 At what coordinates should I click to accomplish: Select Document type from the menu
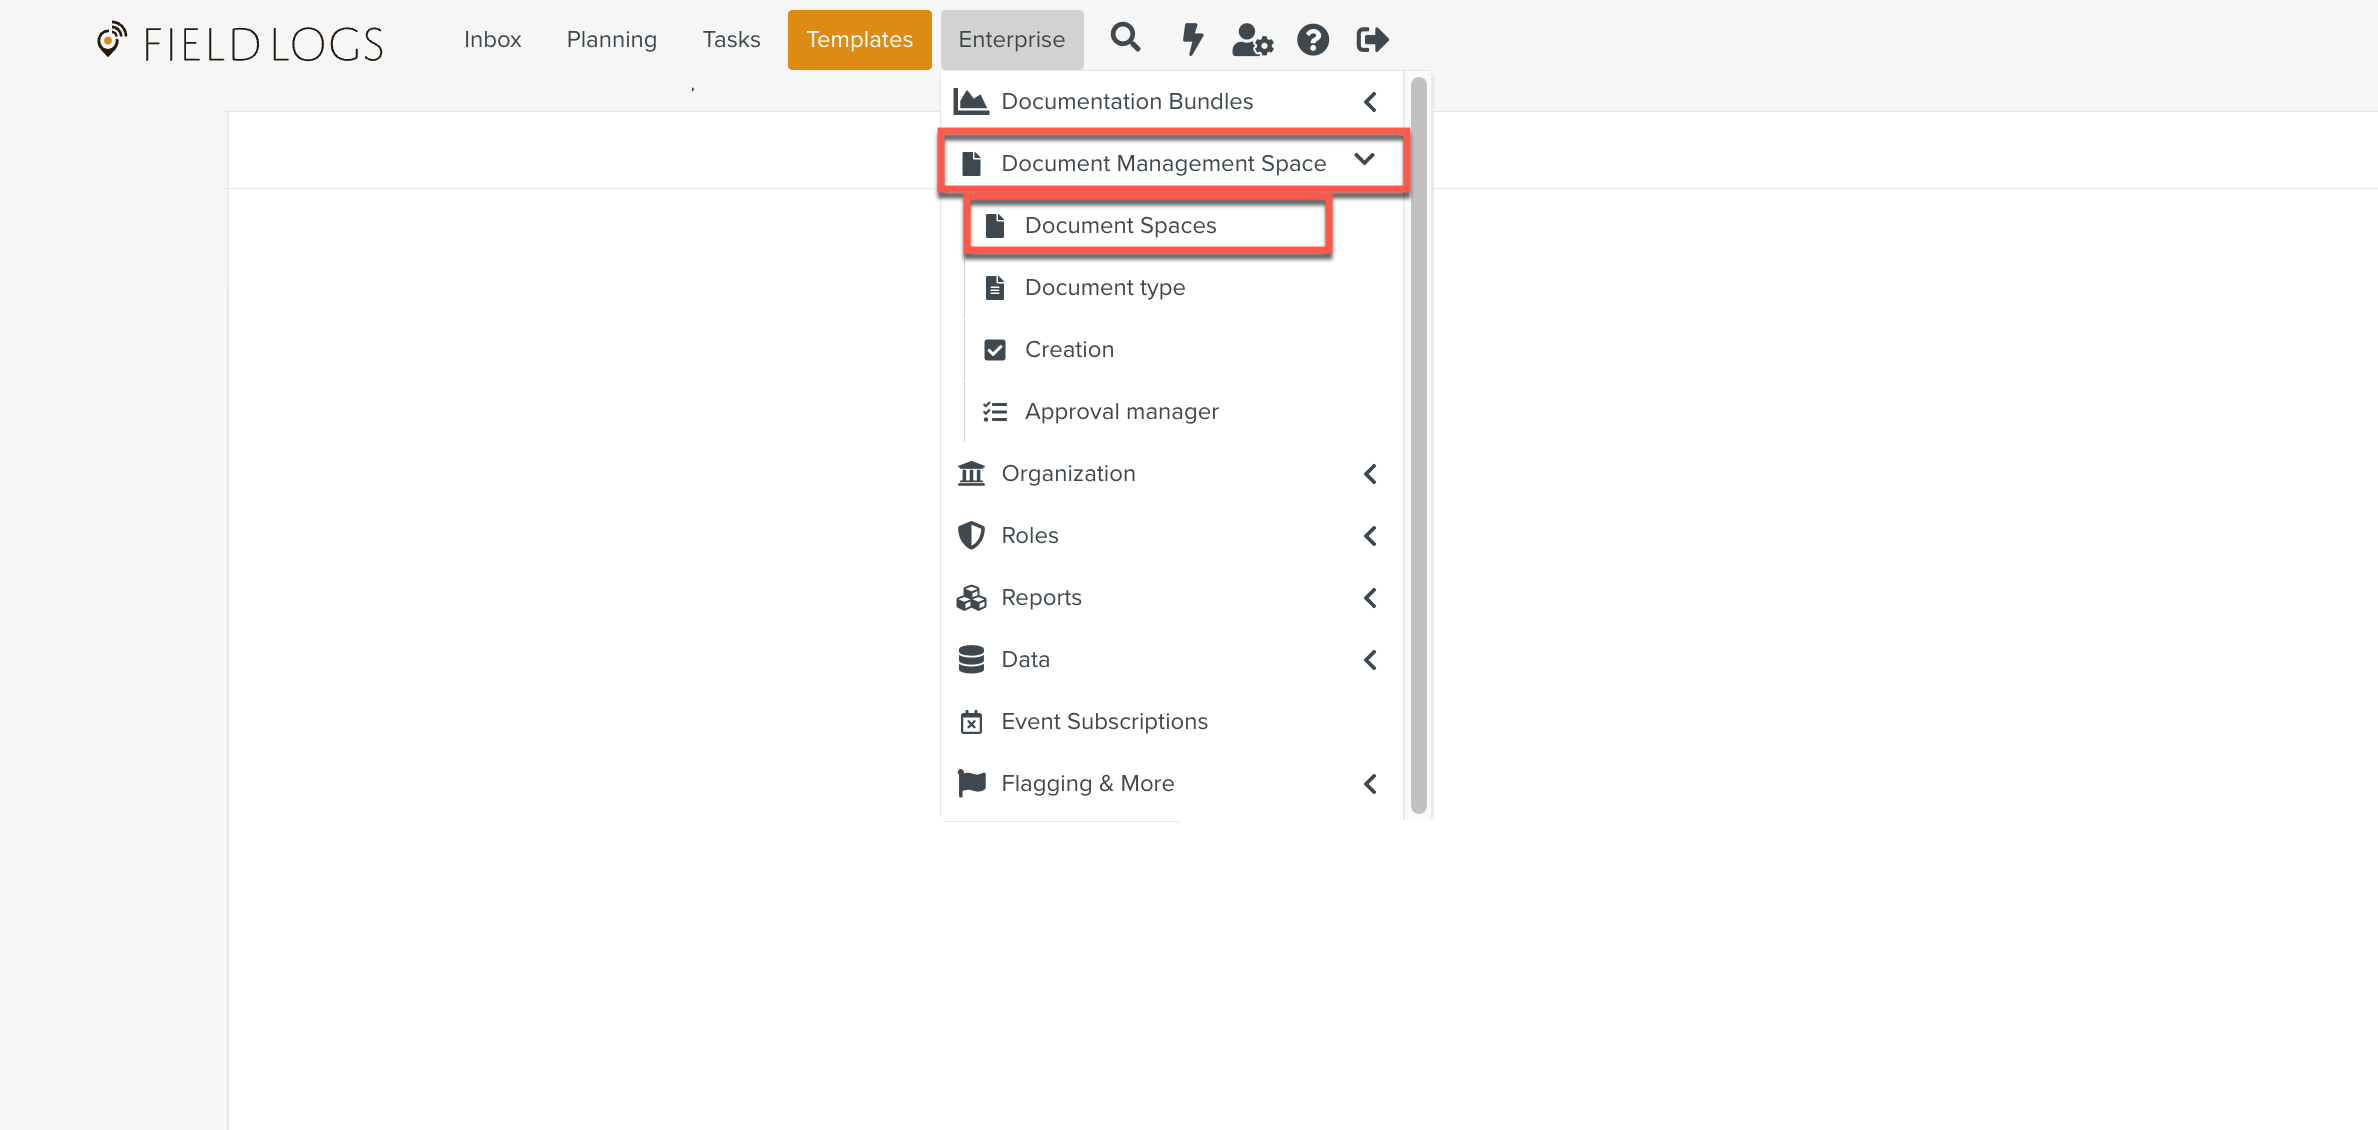coord(1105,287)
